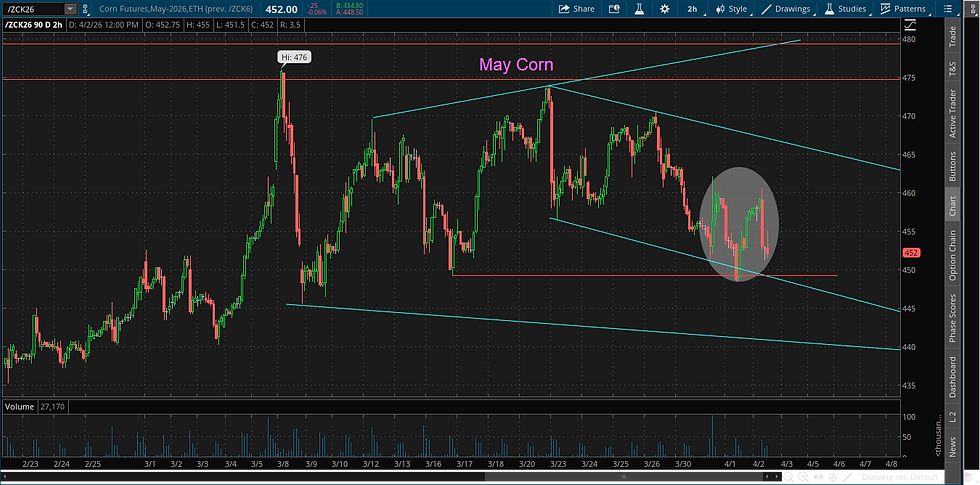This screenshot has width=980, height=485.
Task: Open the 2h timeframe dropdown
Action: [692, 9]
